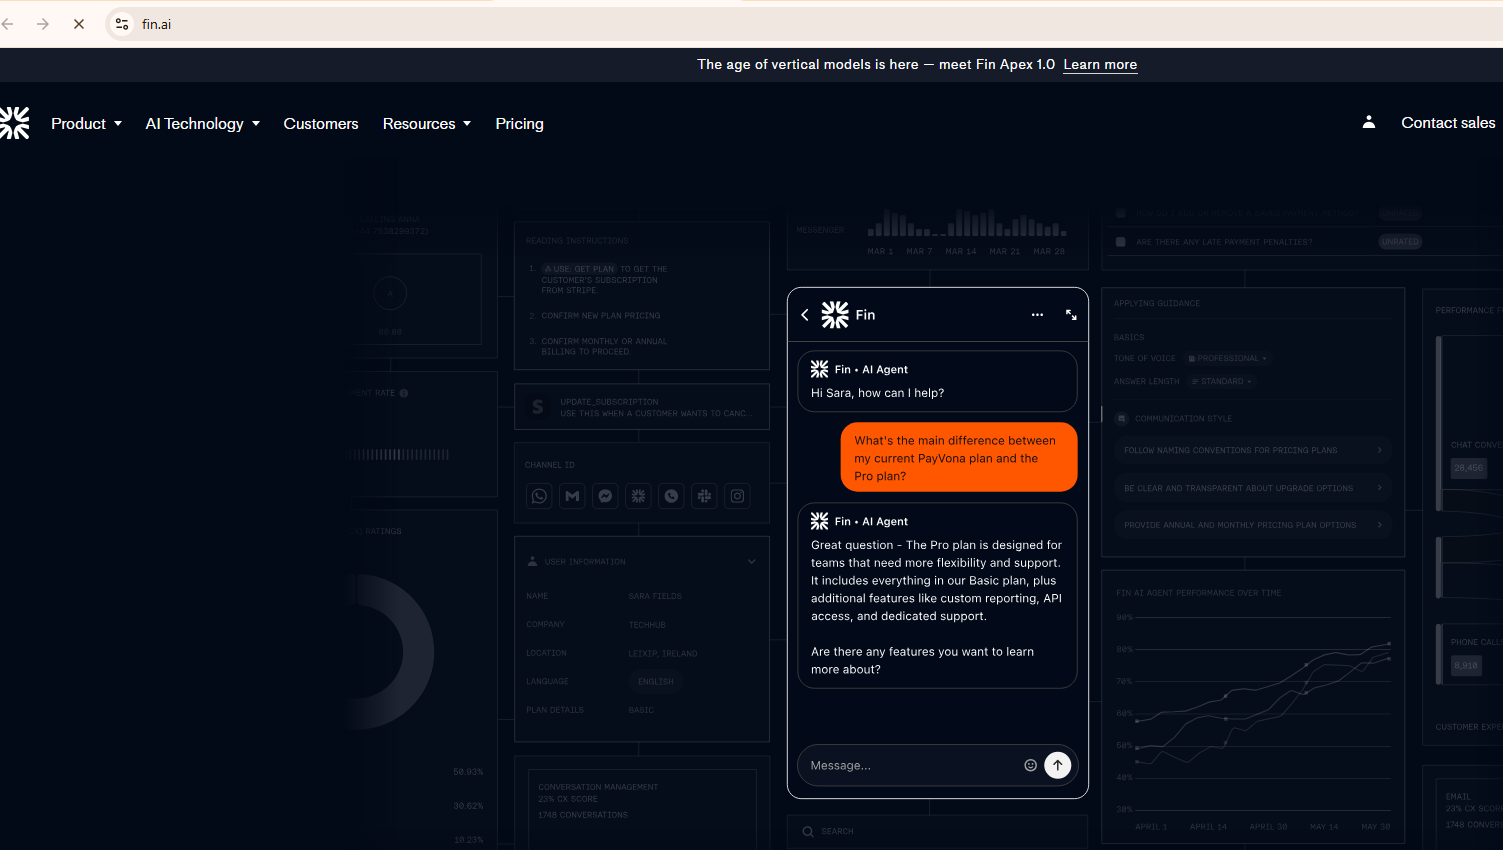Click the send message arrow in the chat widget
This screenshot has height=850, width=1503.
pyautogui.click(x=1057, y=765)
